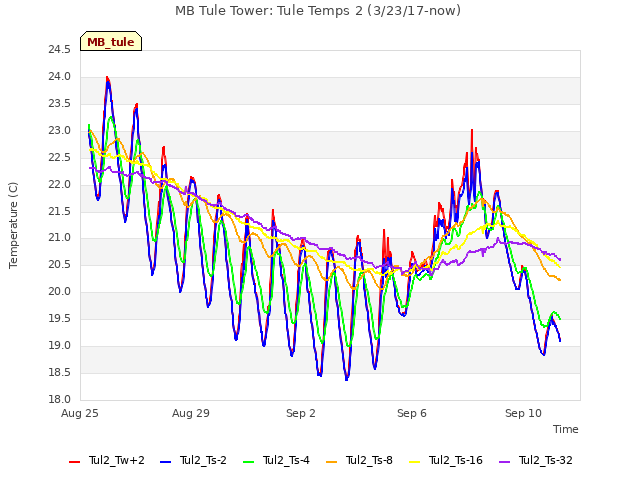Click the 19.5 y-axis tick label
Screen dimensions: 640x480
click(60, 318)
